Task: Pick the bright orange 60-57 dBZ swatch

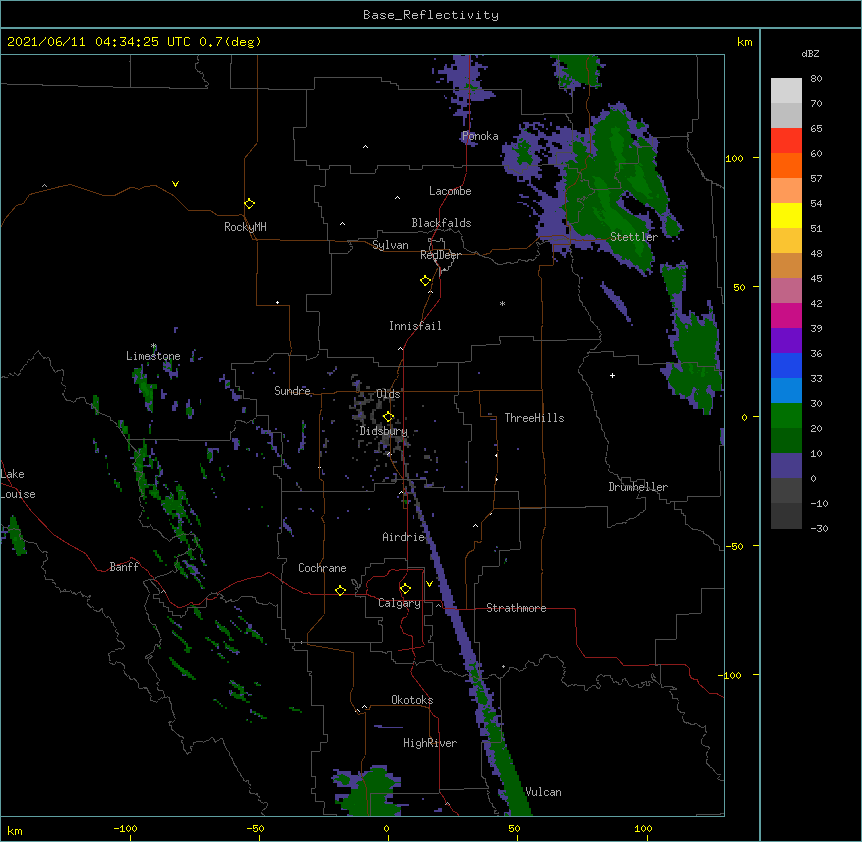Action: coord(786,165)
